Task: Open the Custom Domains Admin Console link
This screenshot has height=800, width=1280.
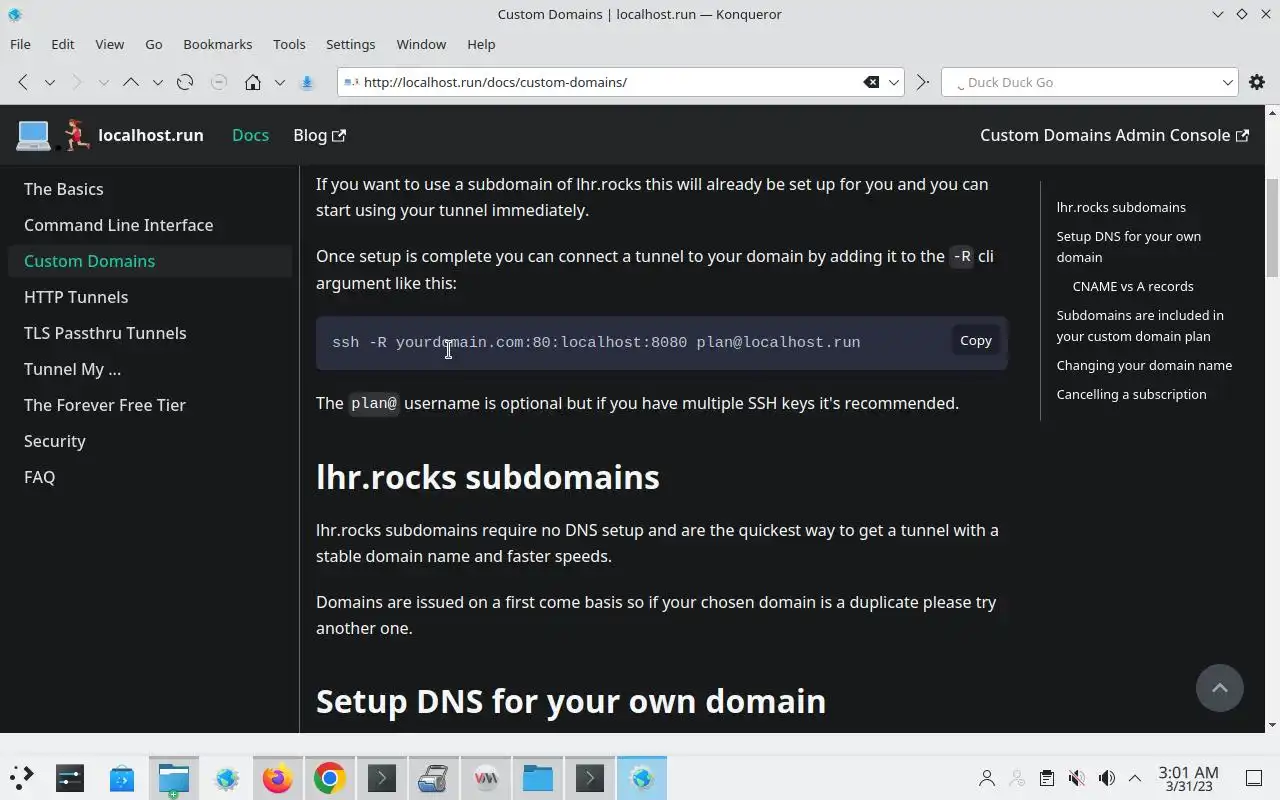Action: click(1114, 135)
